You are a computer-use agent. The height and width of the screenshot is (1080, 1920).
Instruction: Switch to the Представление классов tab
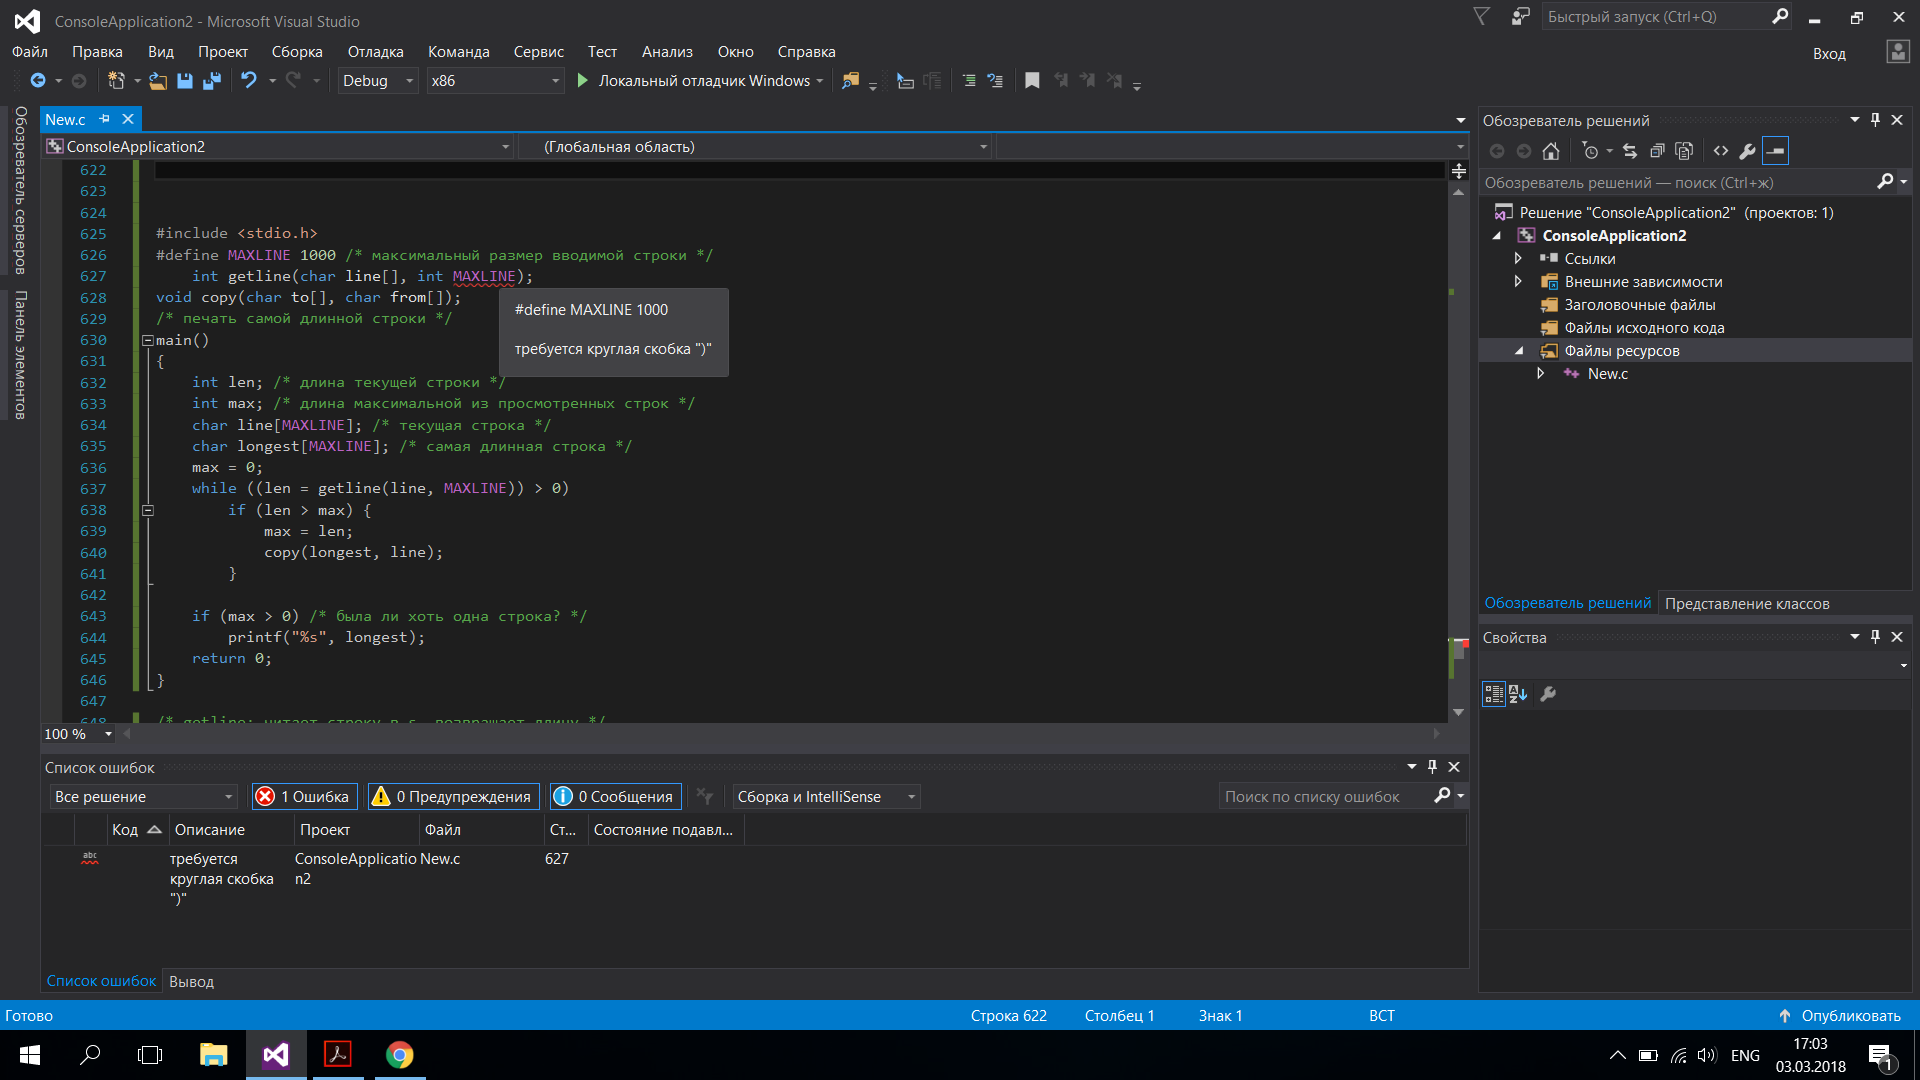1747,604
